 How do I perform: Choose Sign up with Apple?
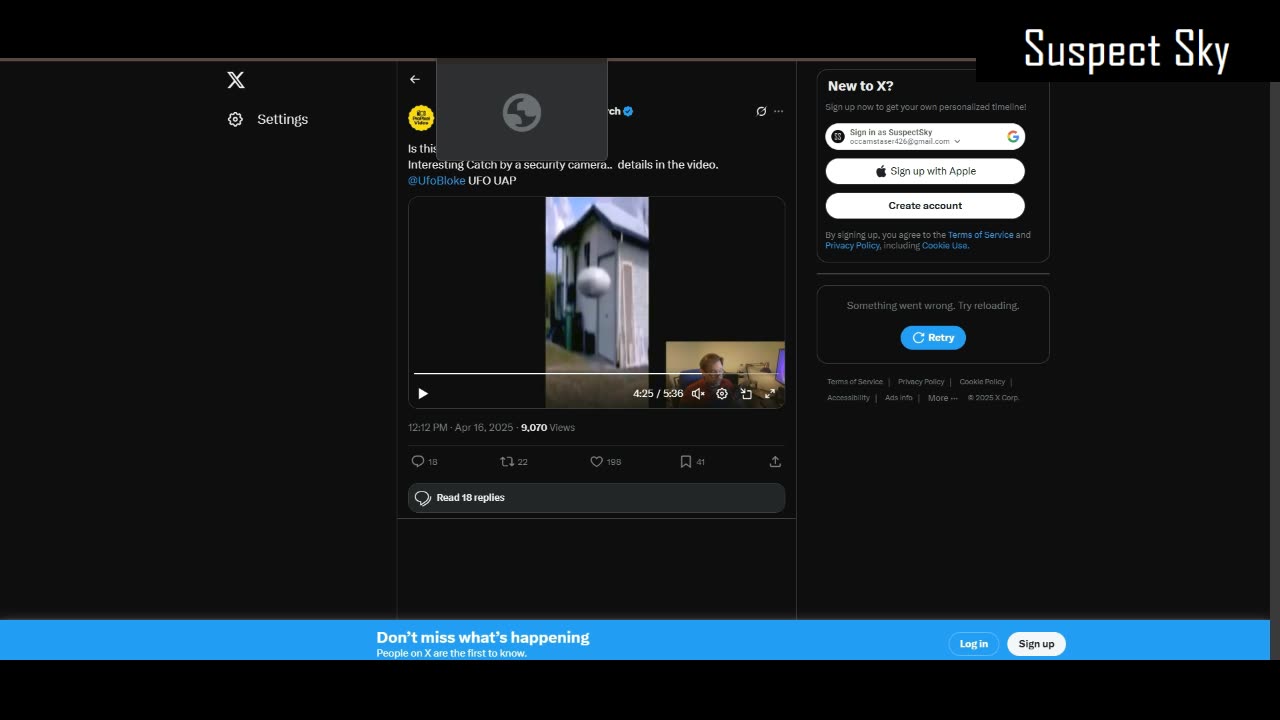[925, 171]
